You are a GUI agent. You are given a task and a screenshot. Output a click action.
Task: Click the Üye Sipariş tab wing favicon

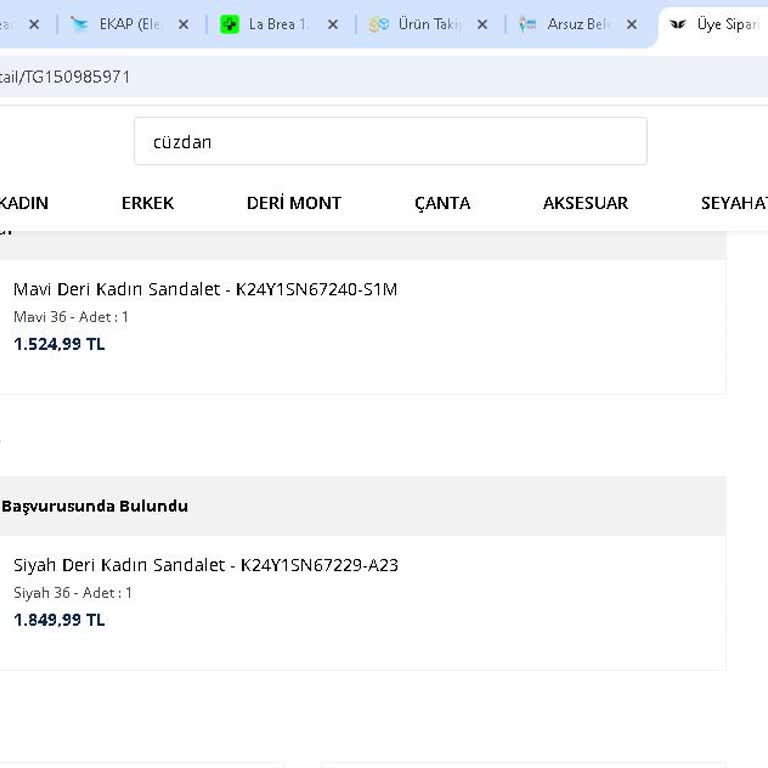tap(678, 24)
